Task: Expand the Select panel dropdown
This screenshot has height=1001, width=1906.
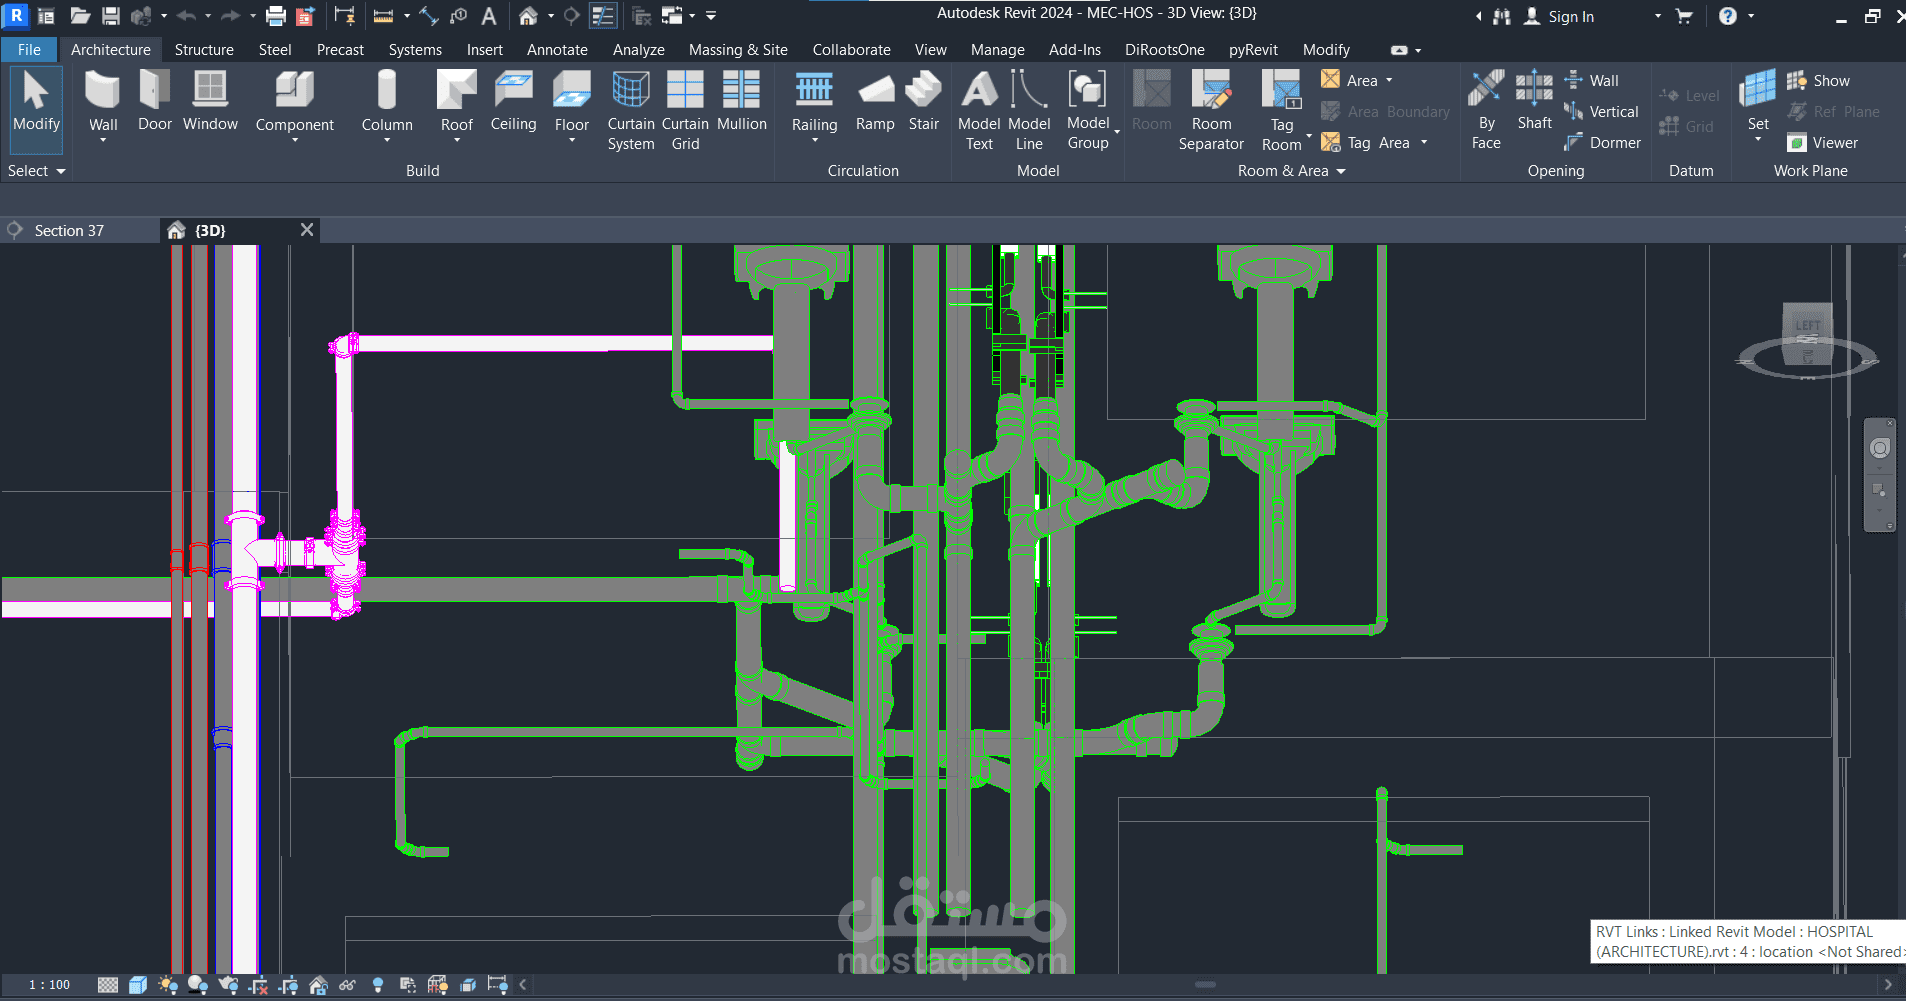Action: (37, 171)
